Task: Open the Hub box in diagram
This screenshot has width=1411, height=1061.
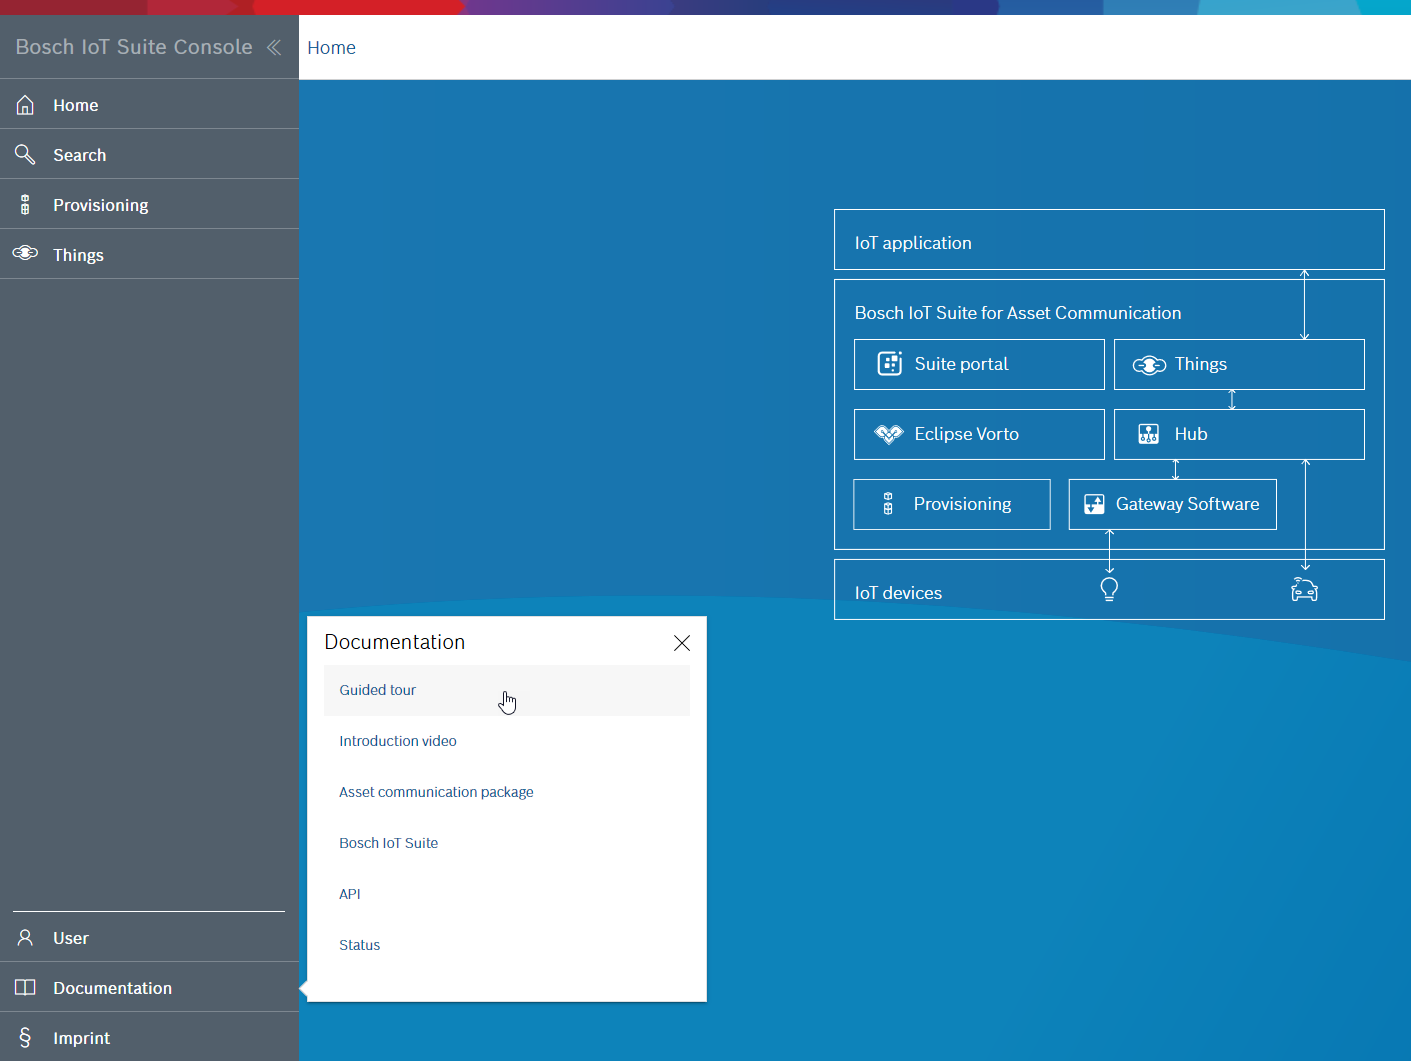Action: pos(1239,434)
